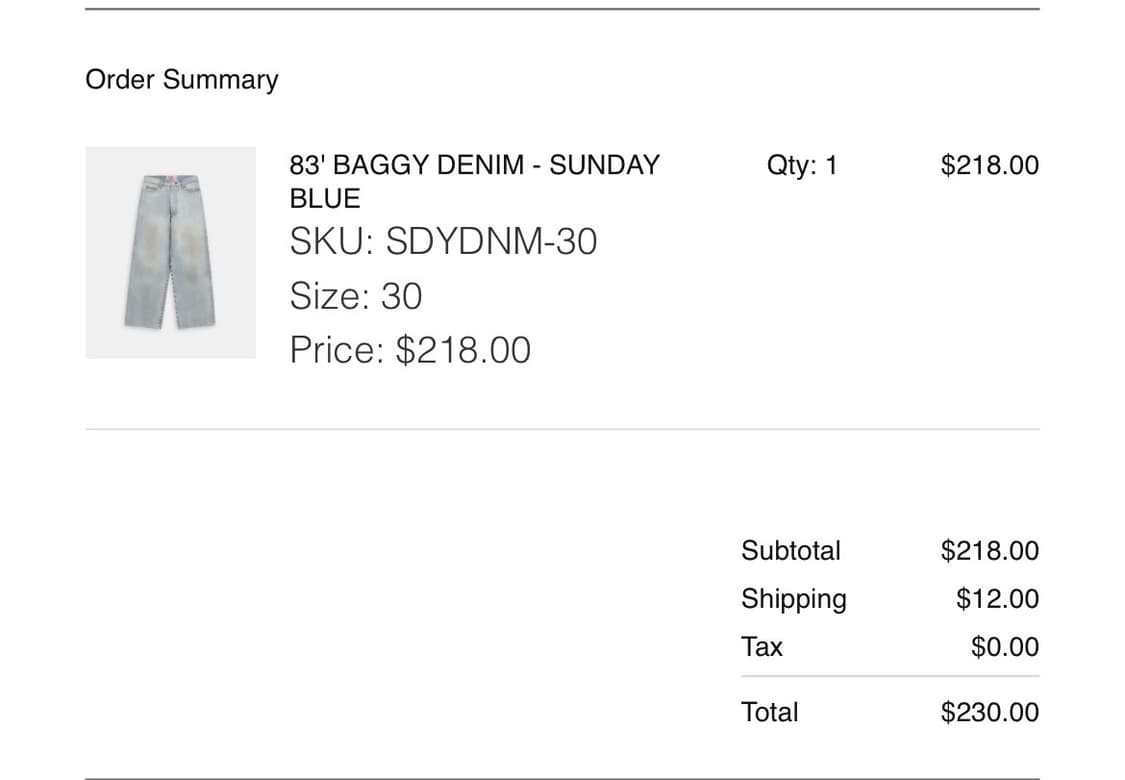This screenshot has height=780, width=1125.
Task: Open the 83' BAGGY DENIM - SUNDAY BLUE title
Action: [x=474, y=181]
